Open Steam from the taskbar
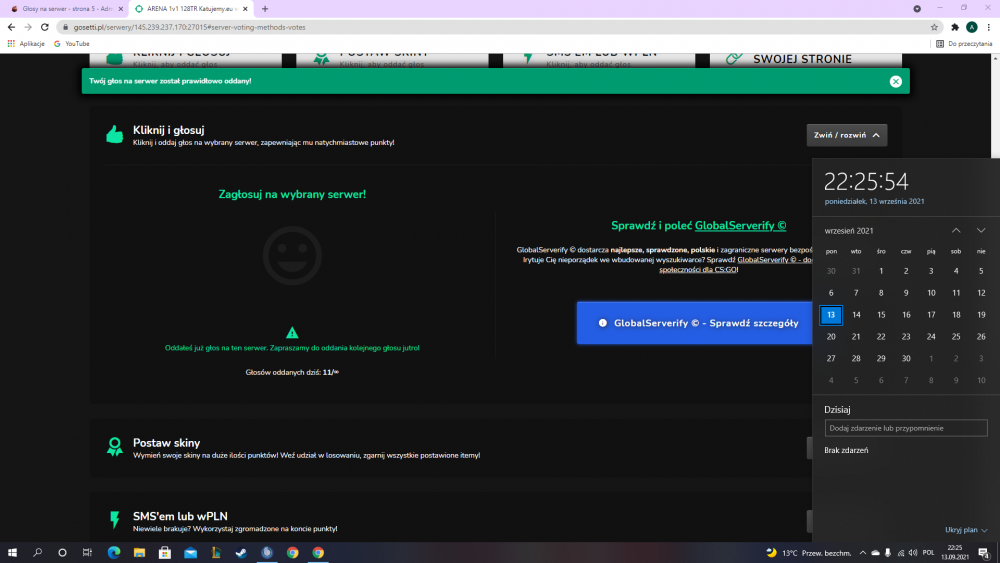The height and width of the screenshot is (563, 1000). pos(241,553)
